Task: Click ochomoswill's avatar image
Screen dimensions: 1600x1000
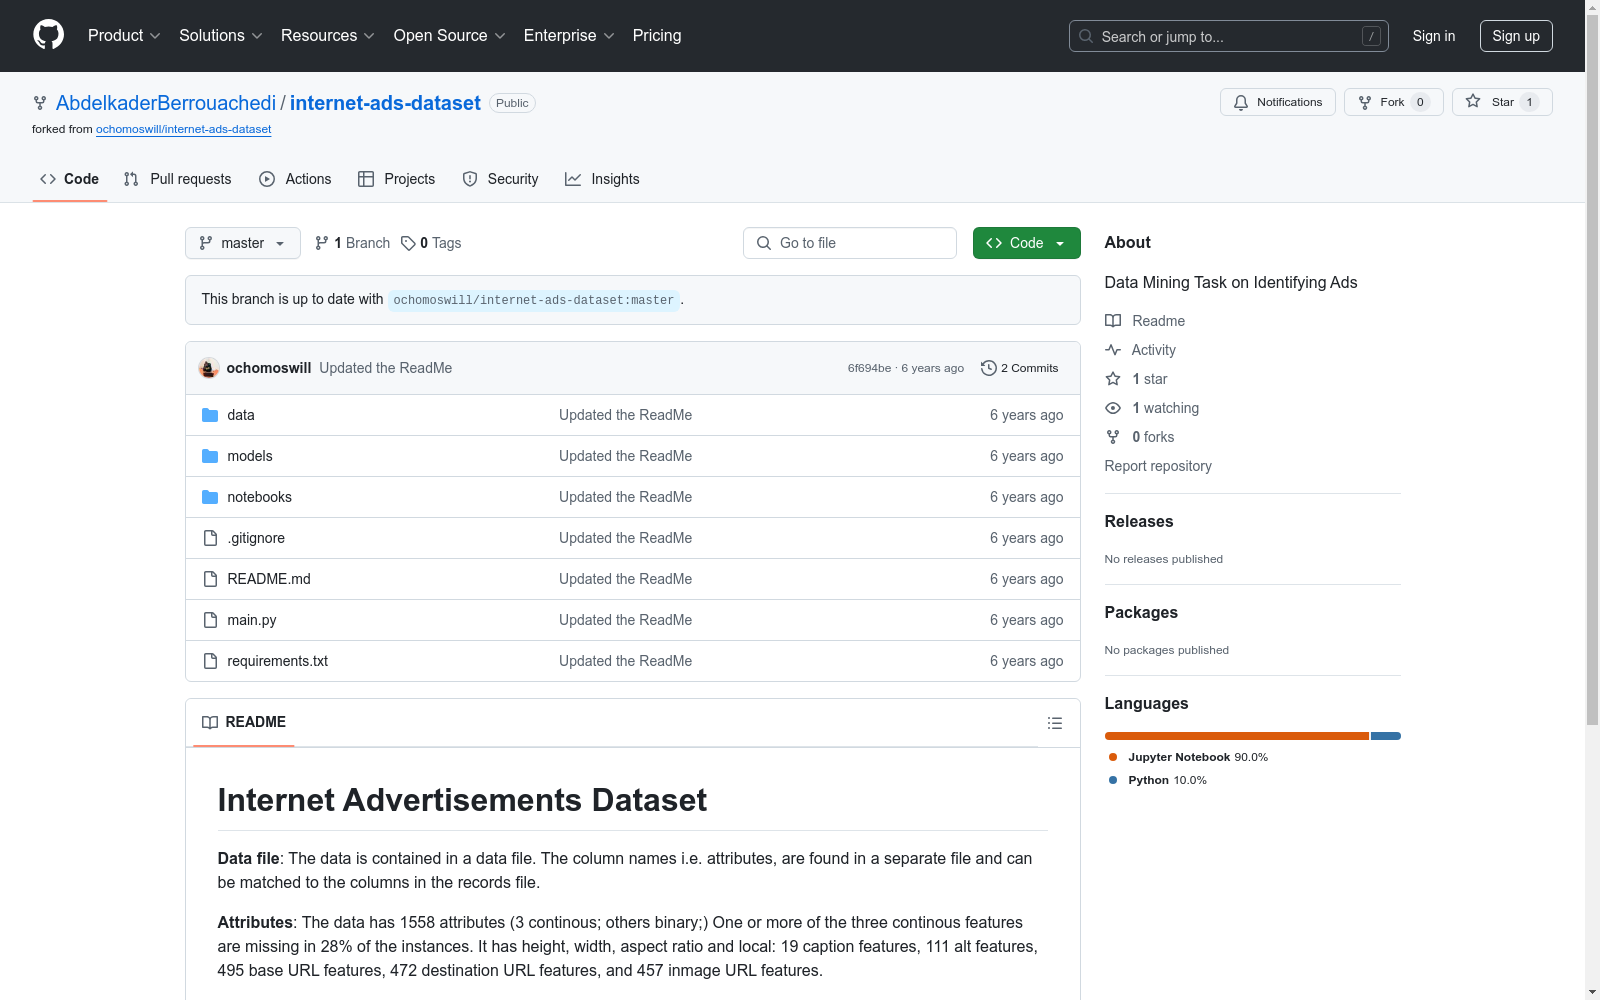Action: pyautogui.click(x=209, y=368)
